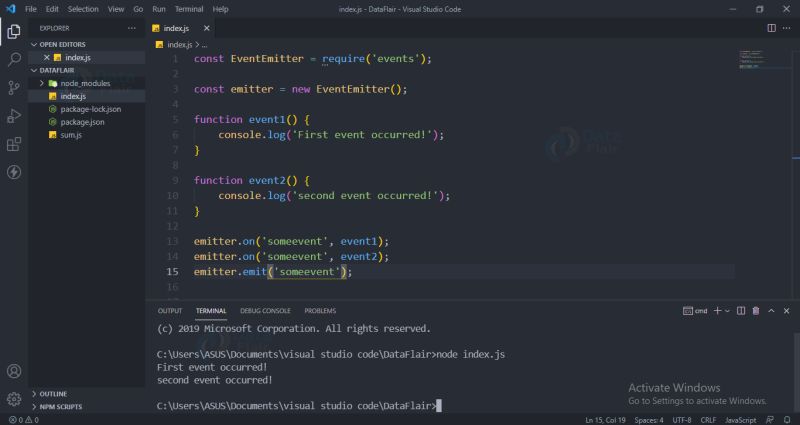Open the Run menu
The width and height of the screenshot is (800, 425).
click(159, 9)
